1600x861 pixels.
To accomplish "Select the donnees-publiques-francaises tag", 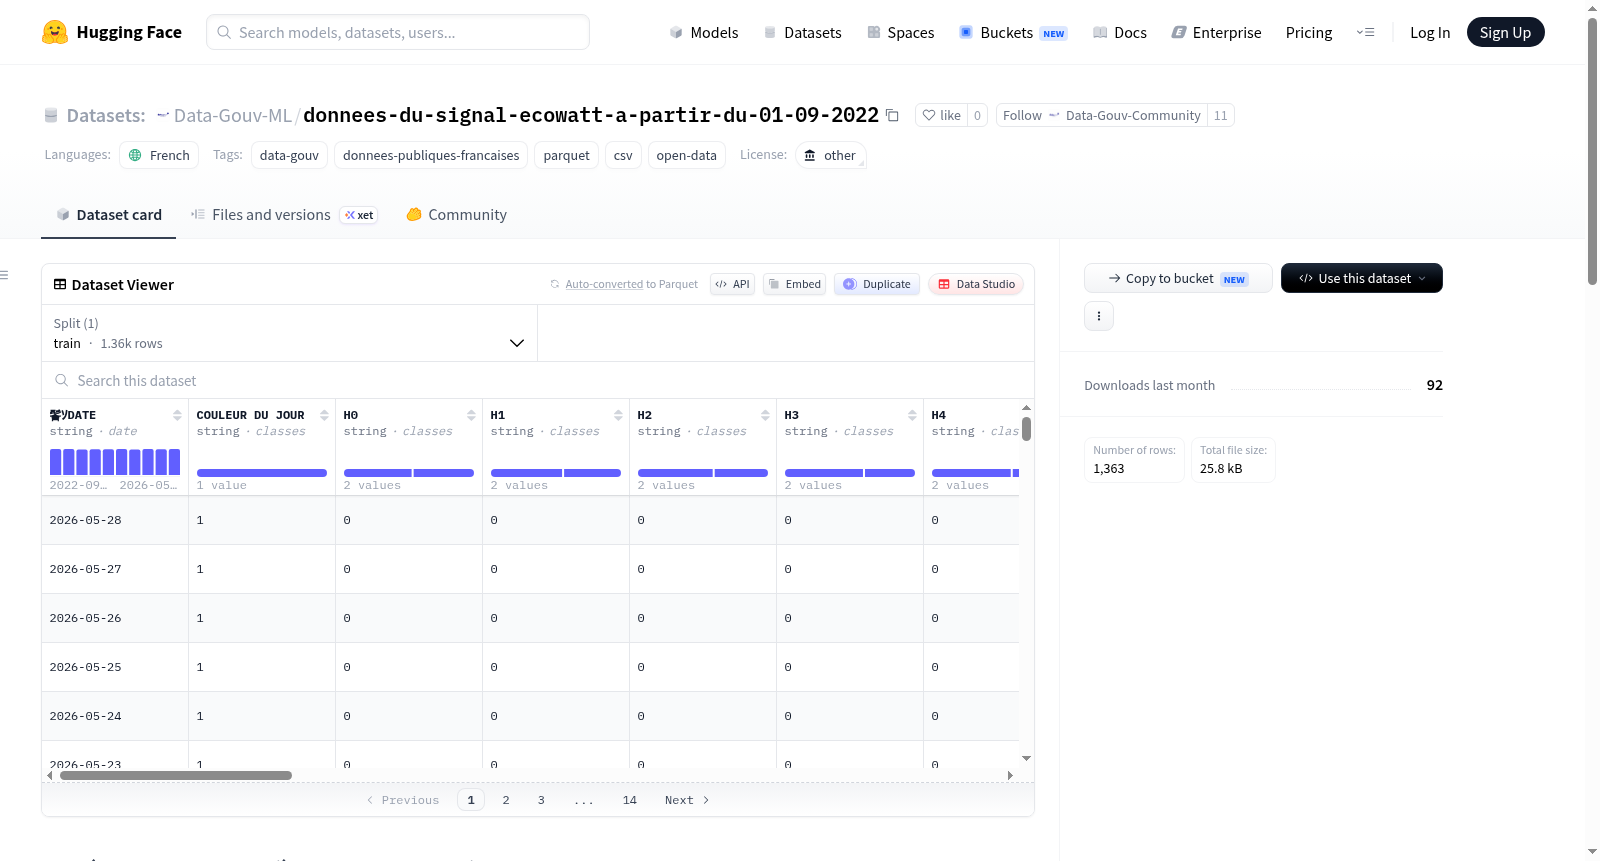I will pyautogui.click(x=431, y=155).
